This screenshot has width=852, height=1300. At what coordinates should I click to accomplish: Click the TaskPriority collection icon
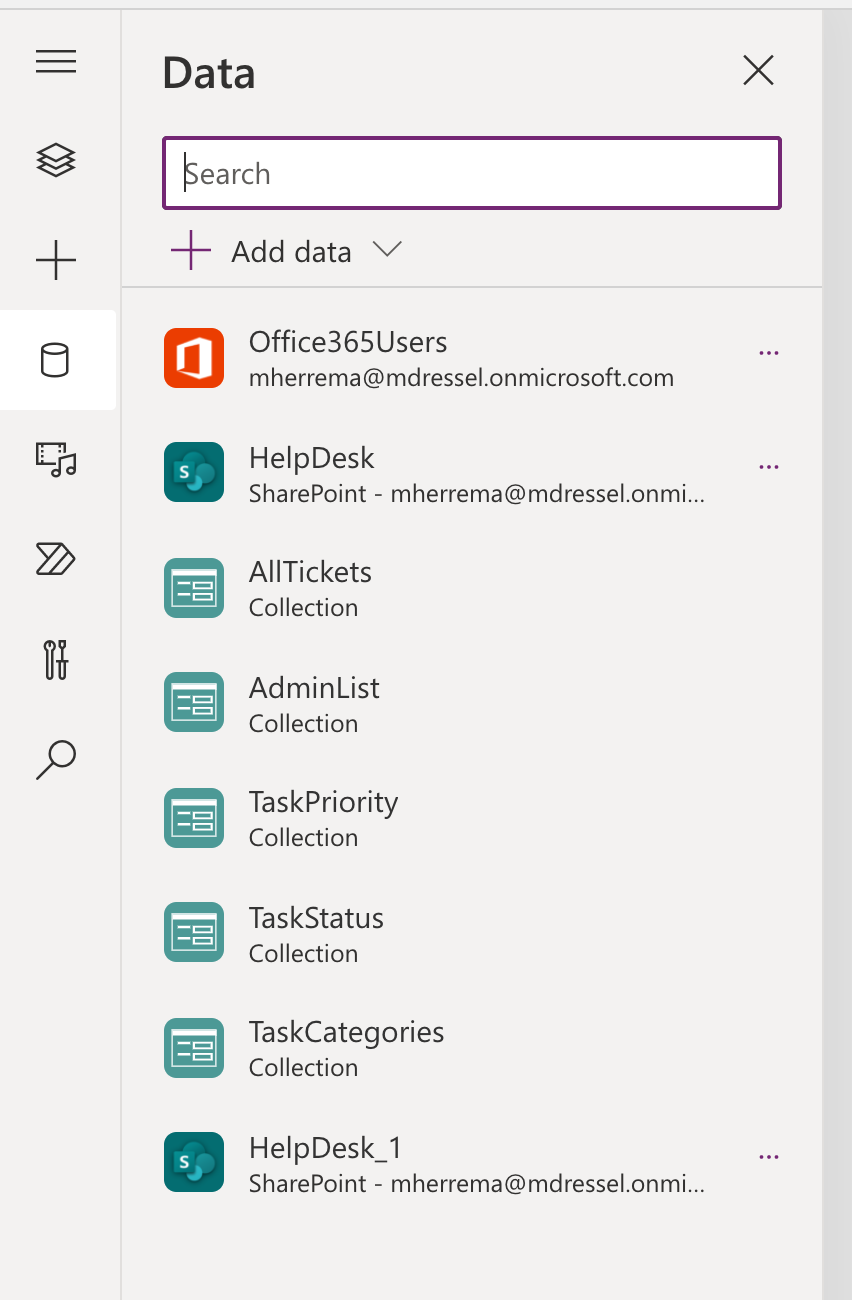(x=194, y=818)
